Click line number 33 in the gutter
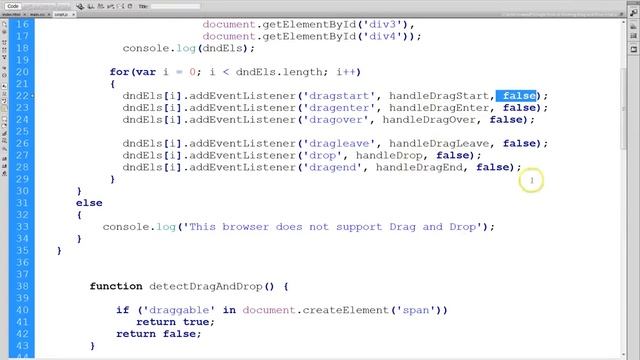Viewport: 640px width, 360px height. [x=22, y=227]
